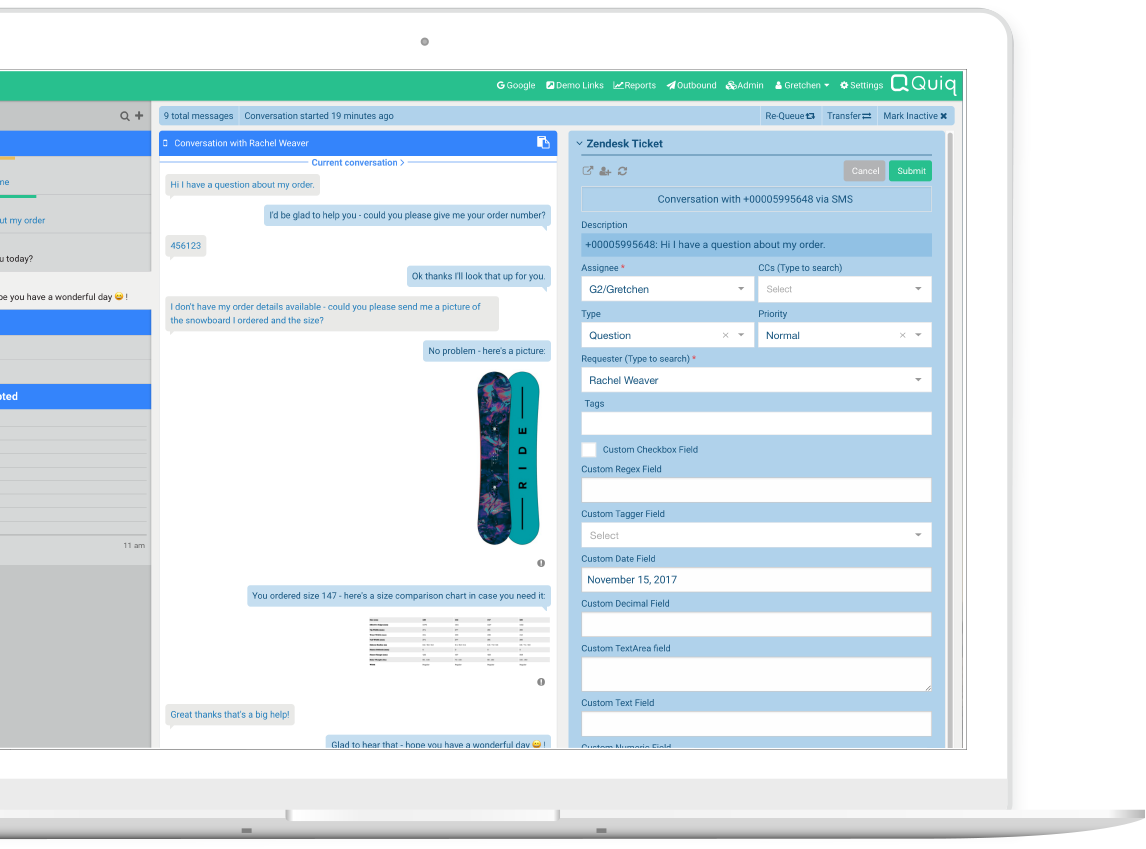Click '9 total messages' in the status bar

(x=199, y=116)
